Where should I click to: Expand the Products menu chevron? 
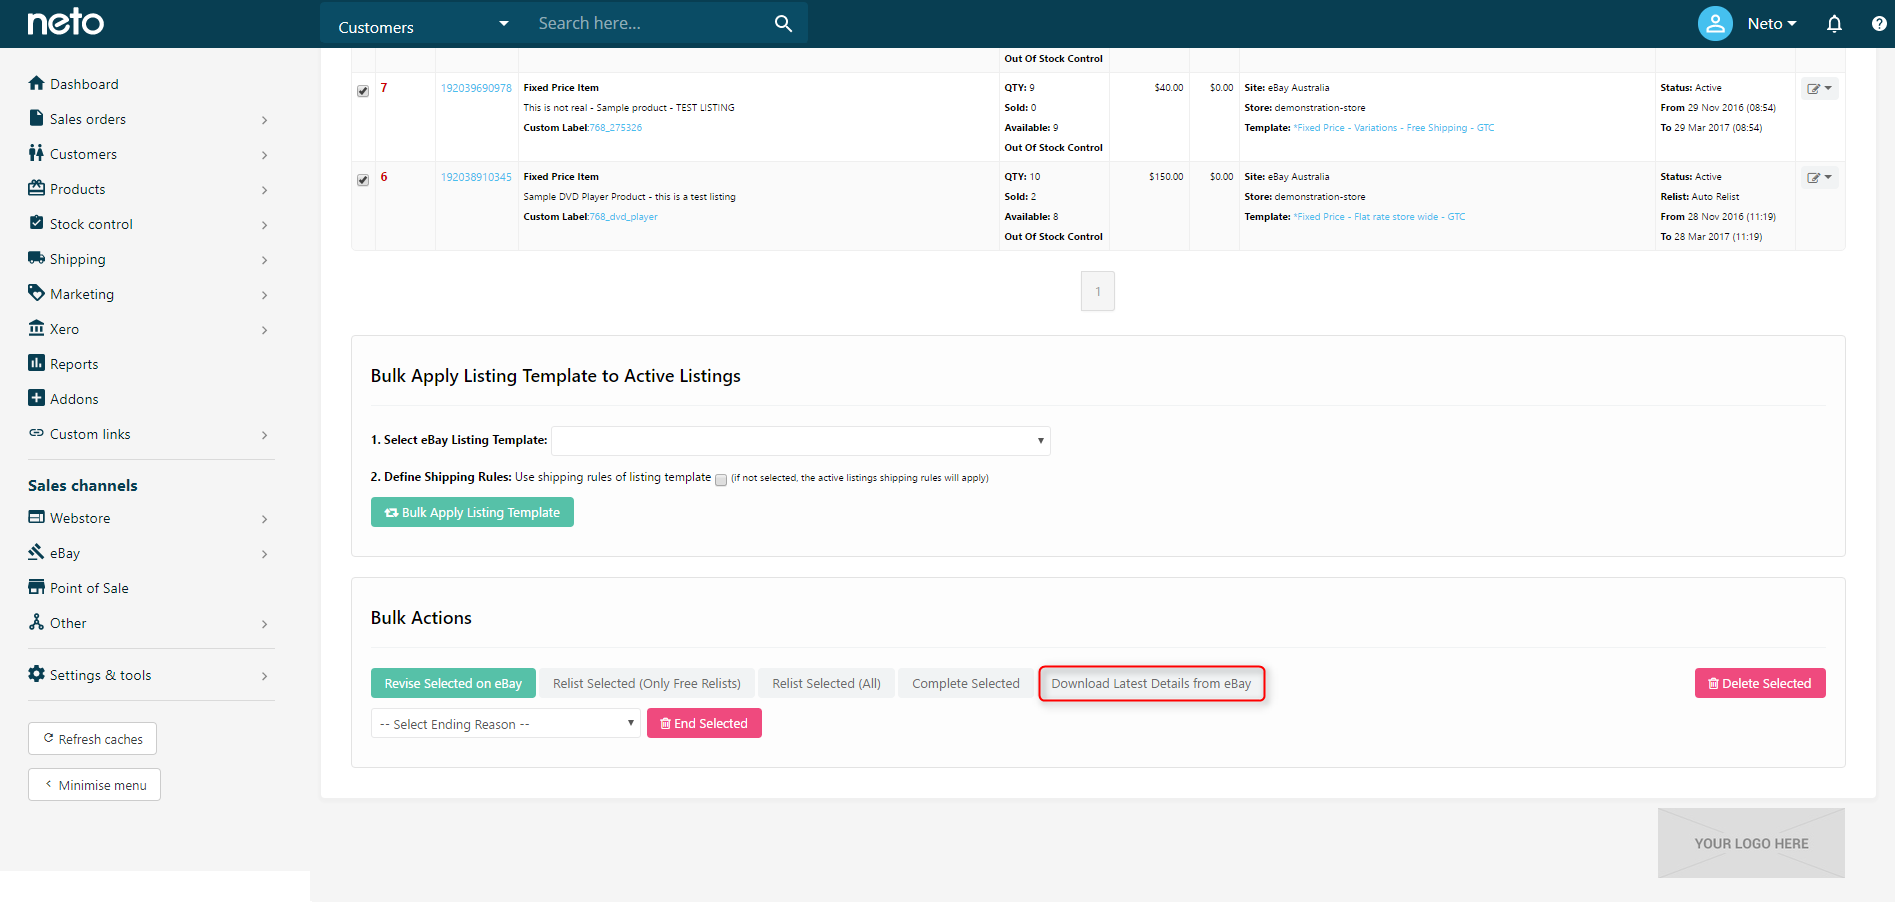click(x=265, y=190)
